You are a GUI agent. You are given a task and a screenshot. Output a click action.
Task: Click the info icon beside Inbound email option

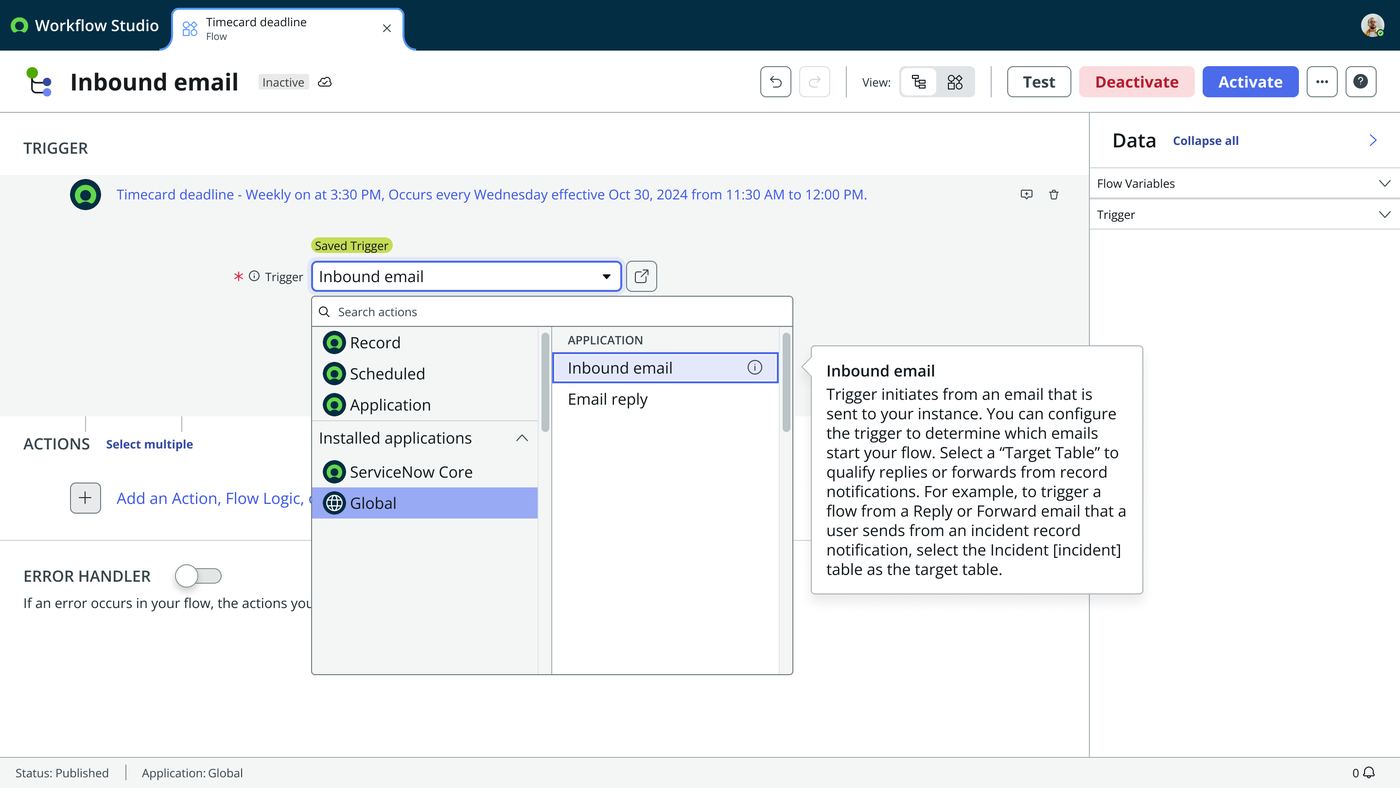point(755,368)
